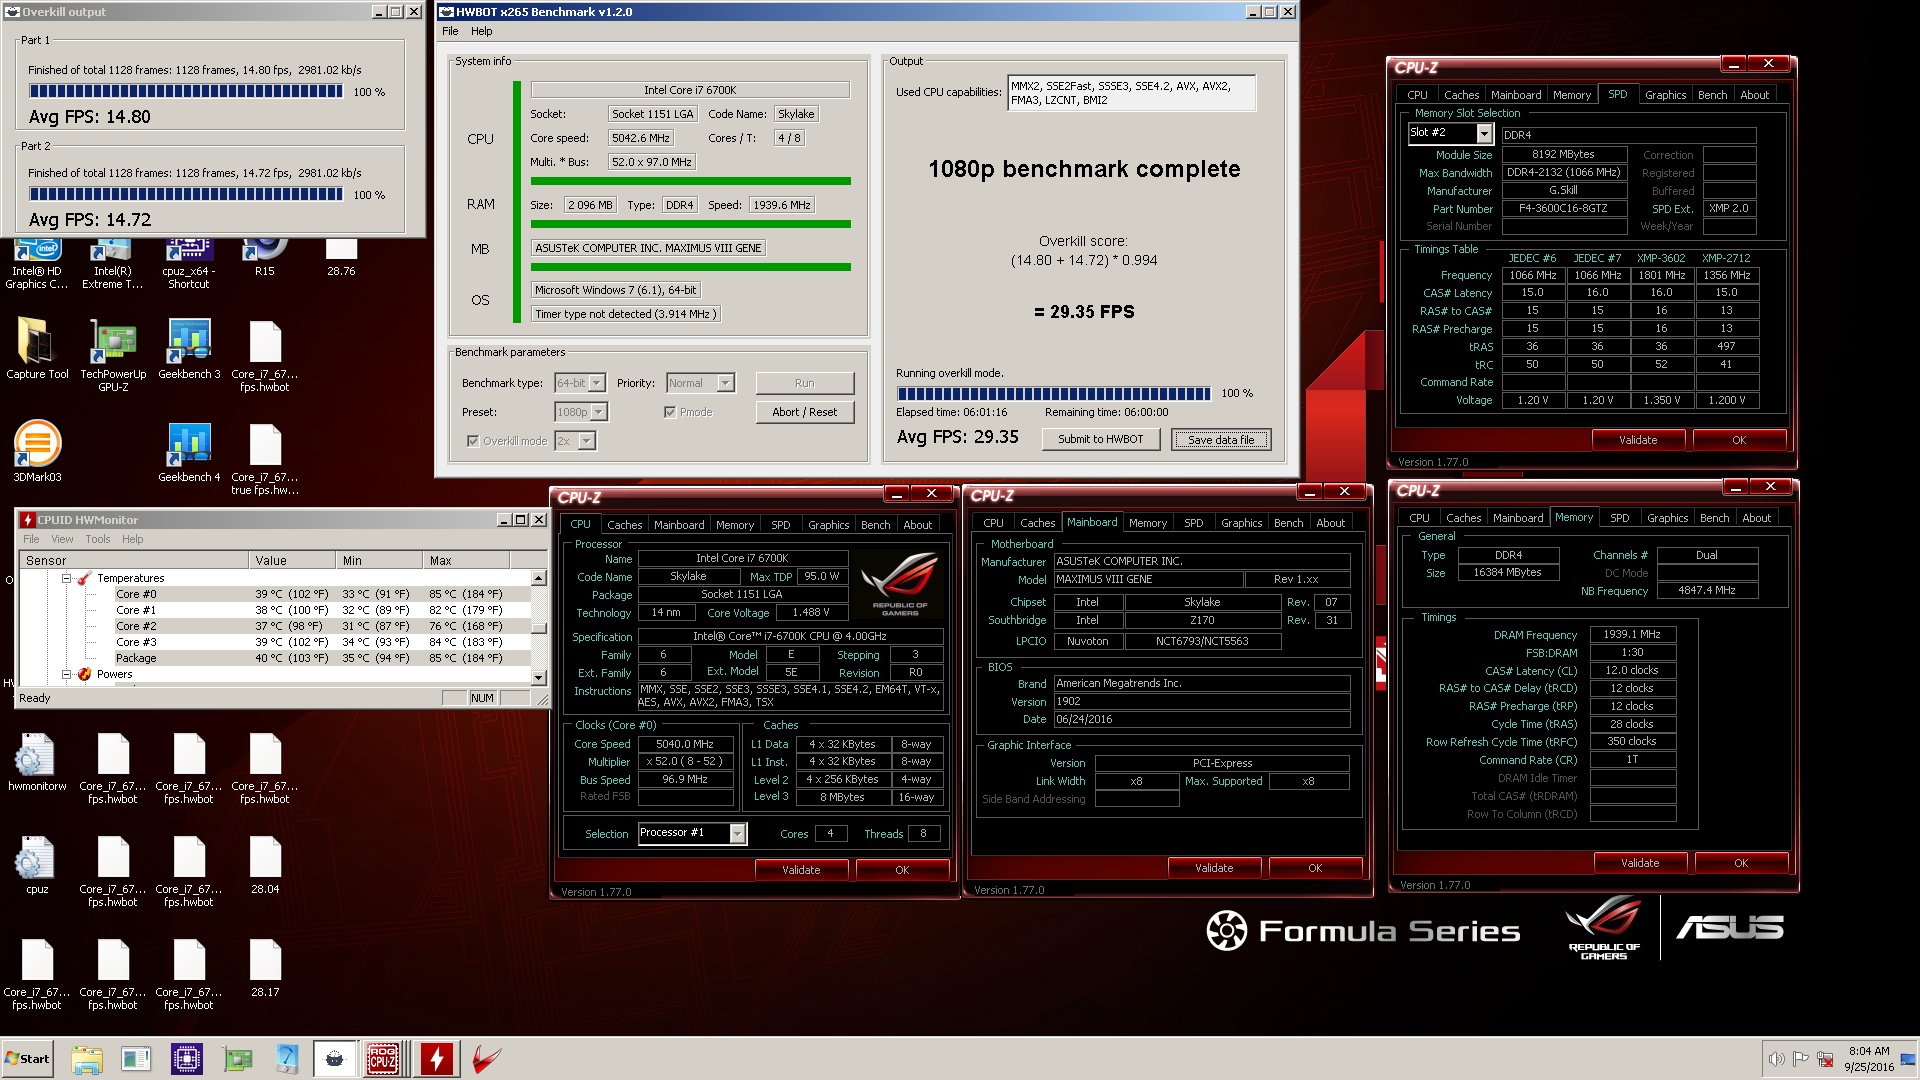
Task: Open R15 desktop shortcut
Action: [264, 258]
